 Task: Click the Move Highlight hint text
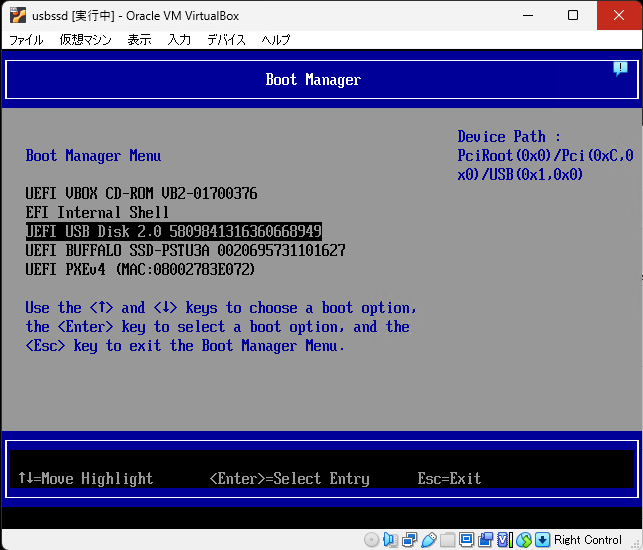point(86,479)
